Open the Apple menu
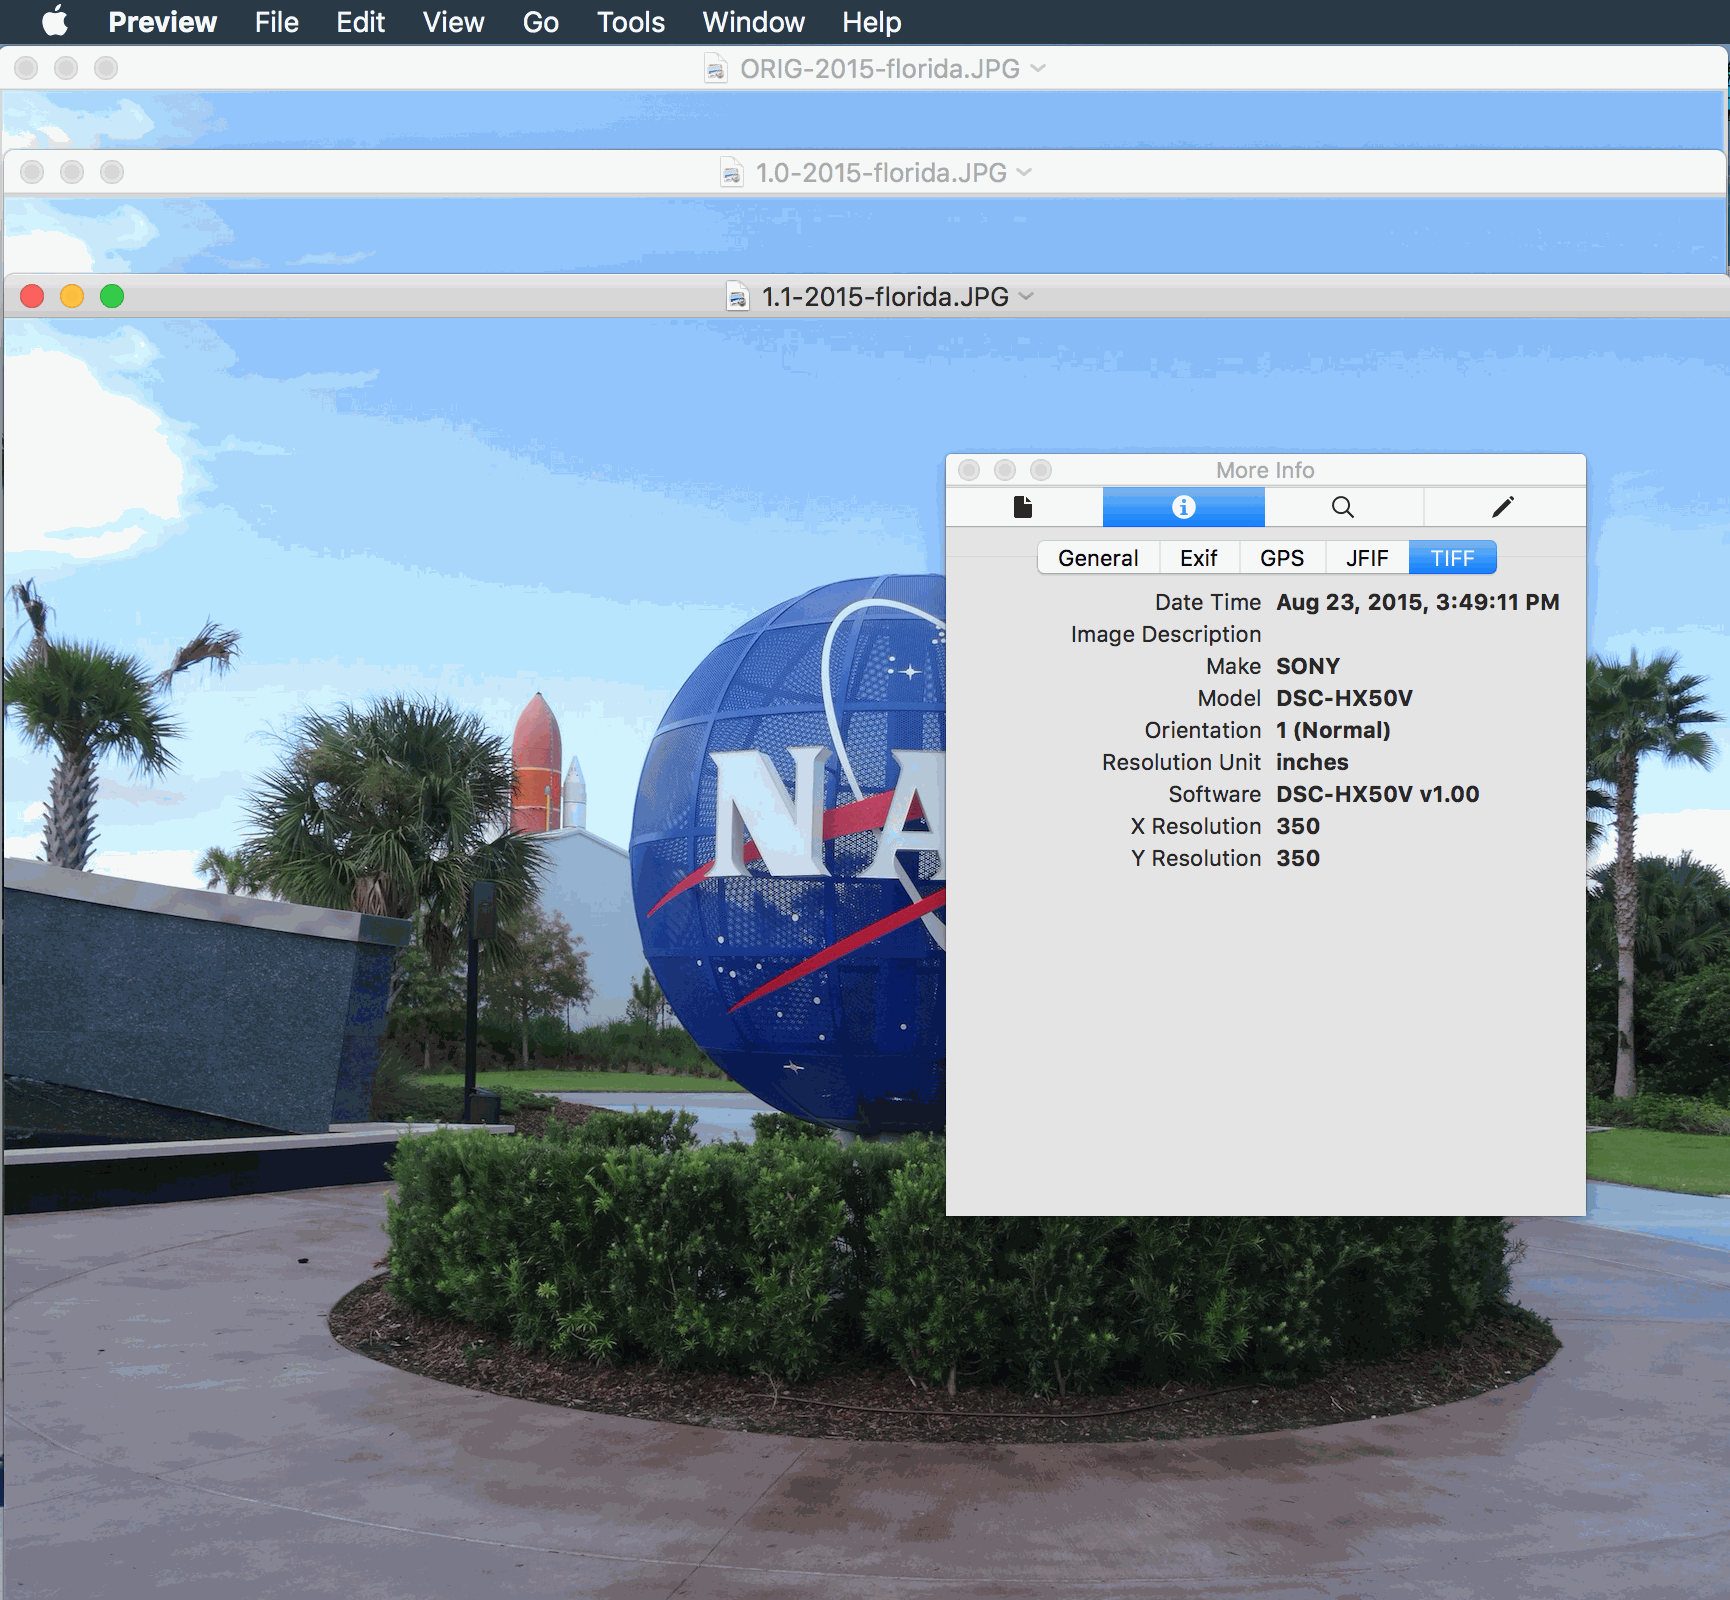1730x1600 pixels. coord(54,21)
